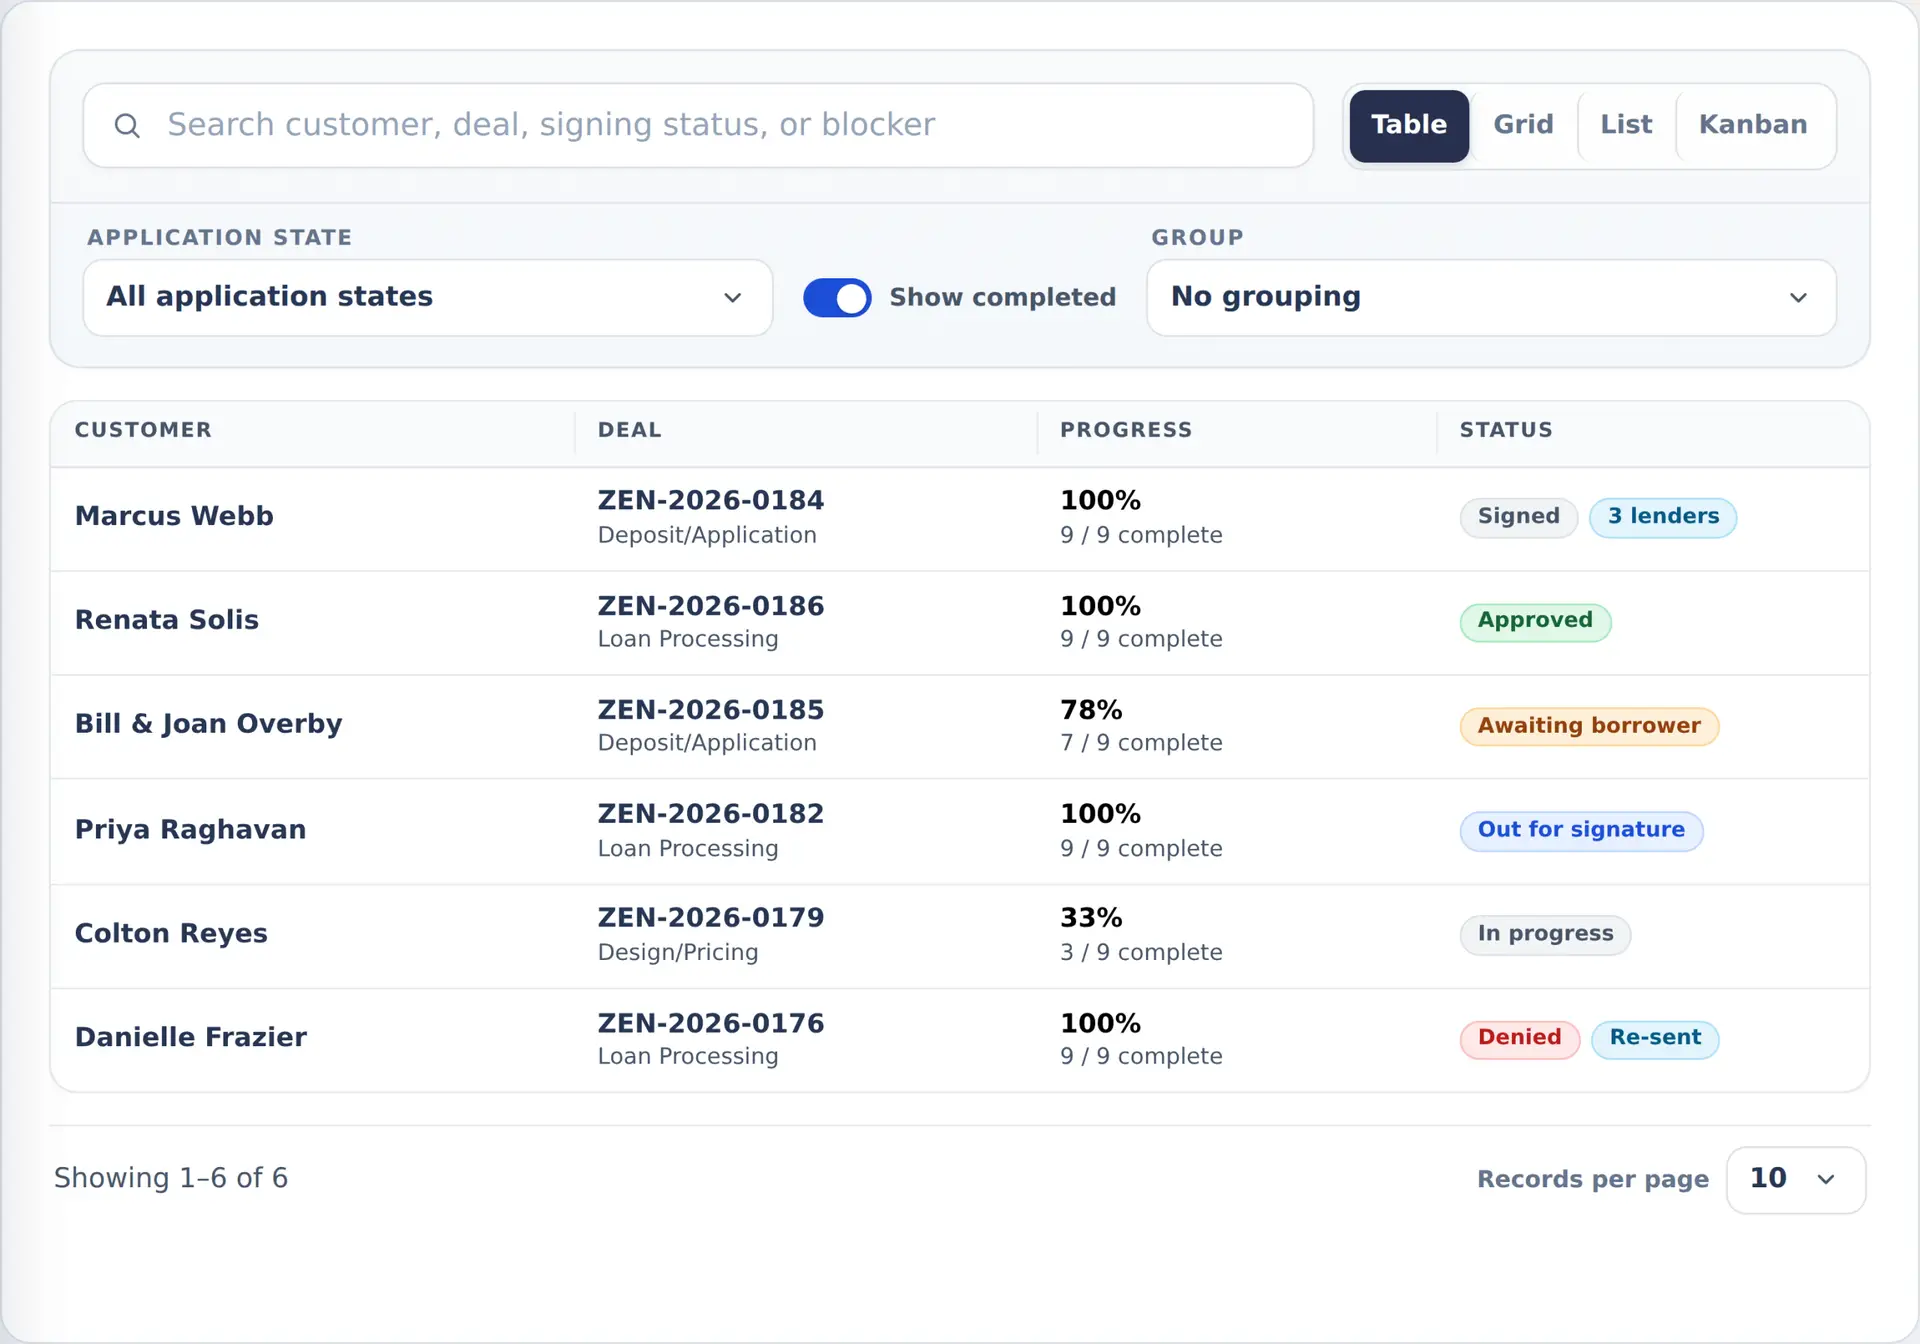Click the chevron in application states dropdown

[732, 298]
